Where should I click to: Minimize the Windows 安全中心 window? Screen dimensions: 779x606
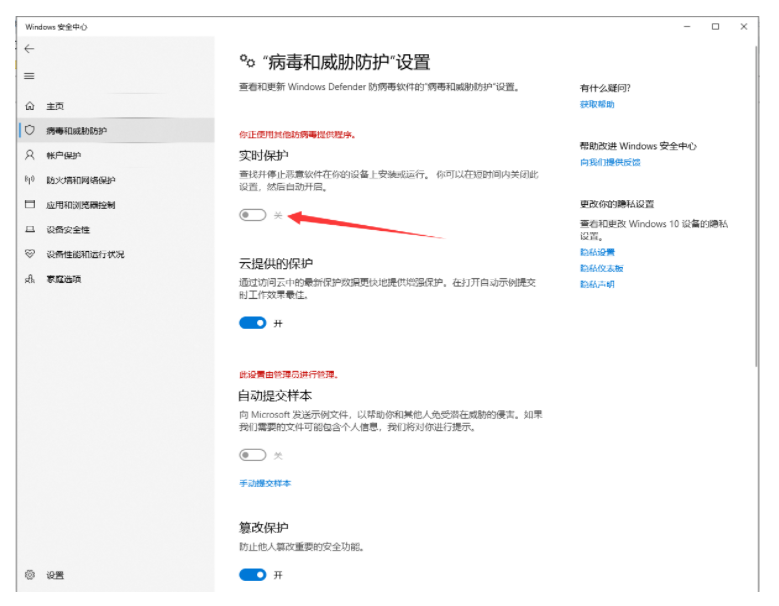[x=687, y=26]
